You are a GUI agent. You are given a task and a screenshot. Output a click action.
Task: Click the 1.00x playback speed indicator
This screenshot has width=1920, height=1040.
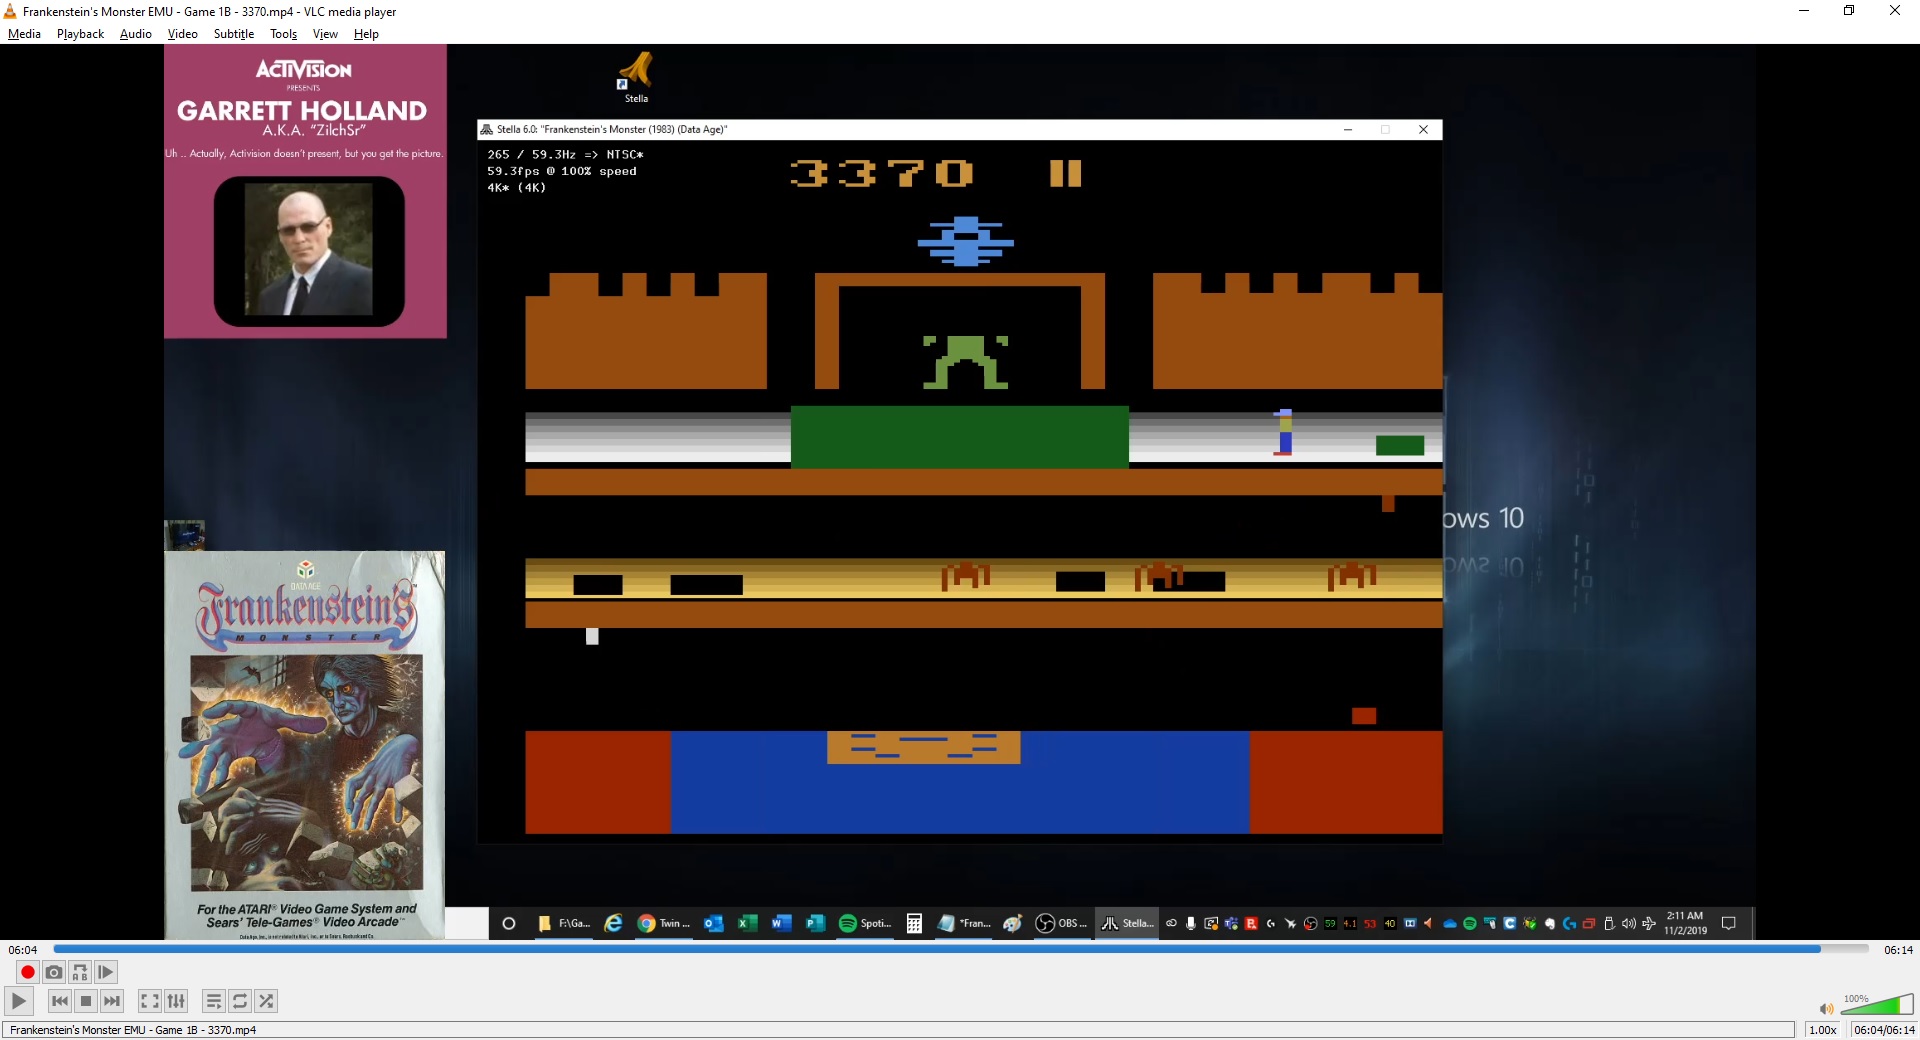[1823, 1030]
